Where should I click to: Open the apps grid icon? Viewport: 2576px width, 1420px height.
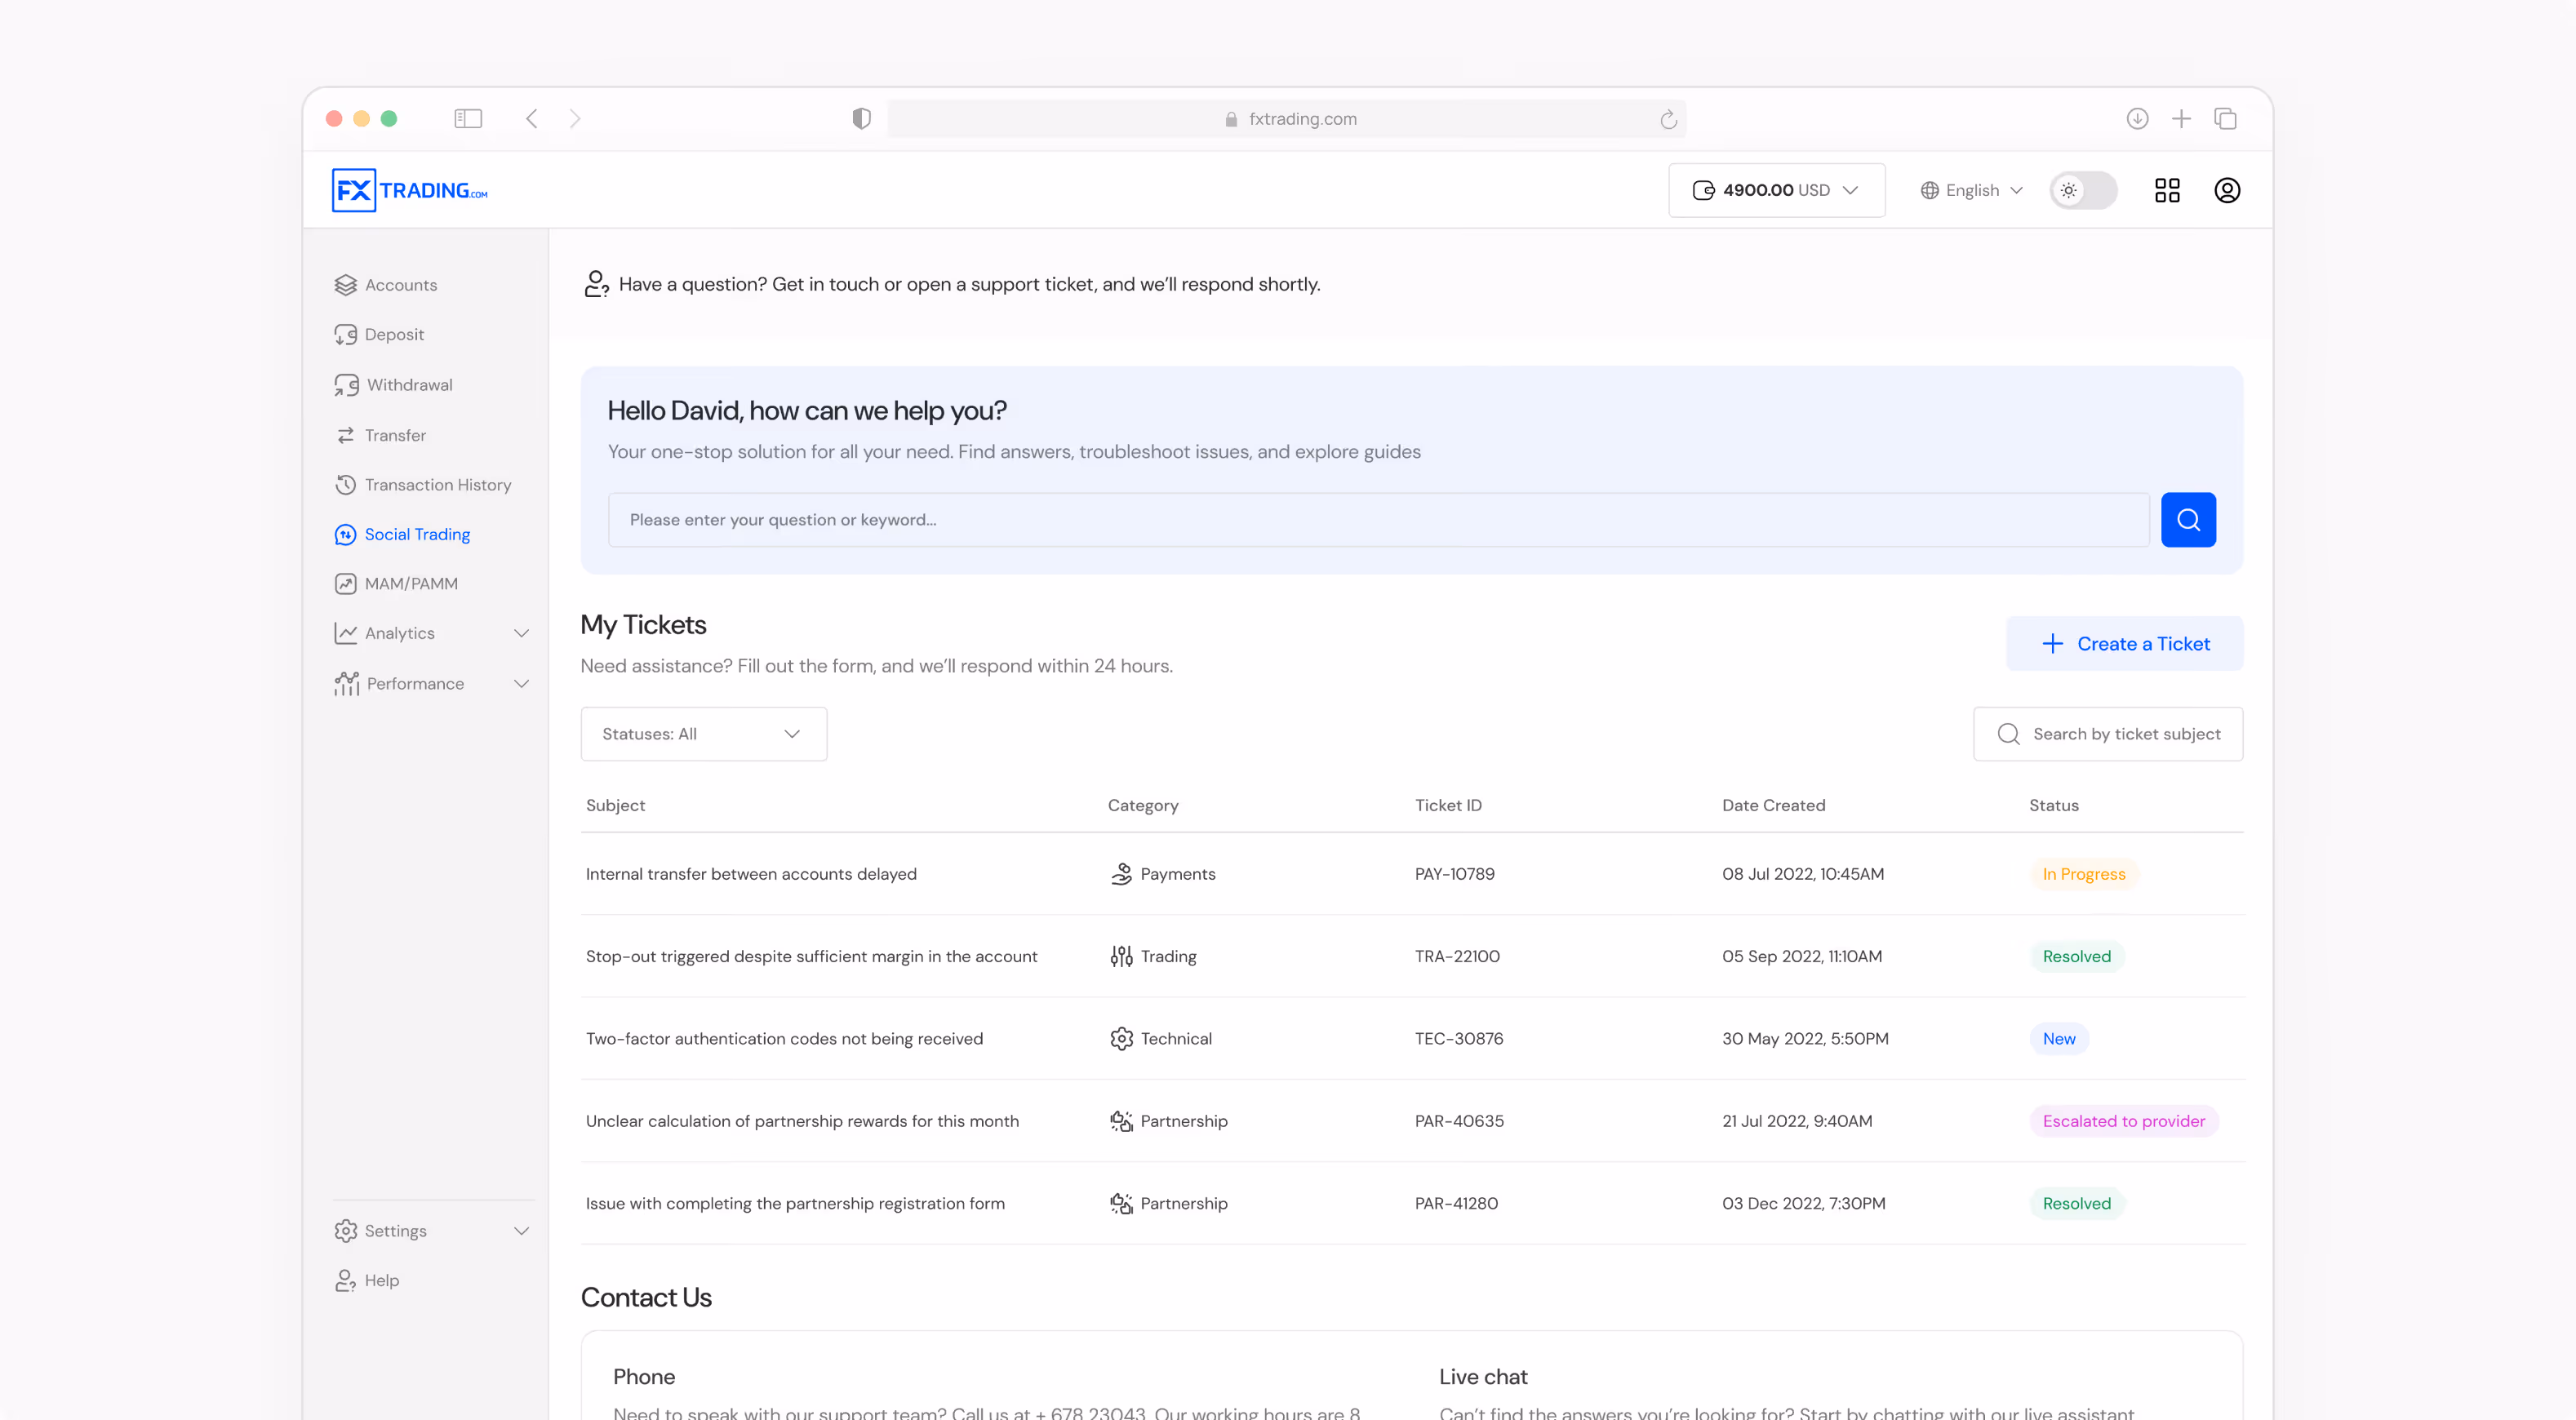point(2167,190)
